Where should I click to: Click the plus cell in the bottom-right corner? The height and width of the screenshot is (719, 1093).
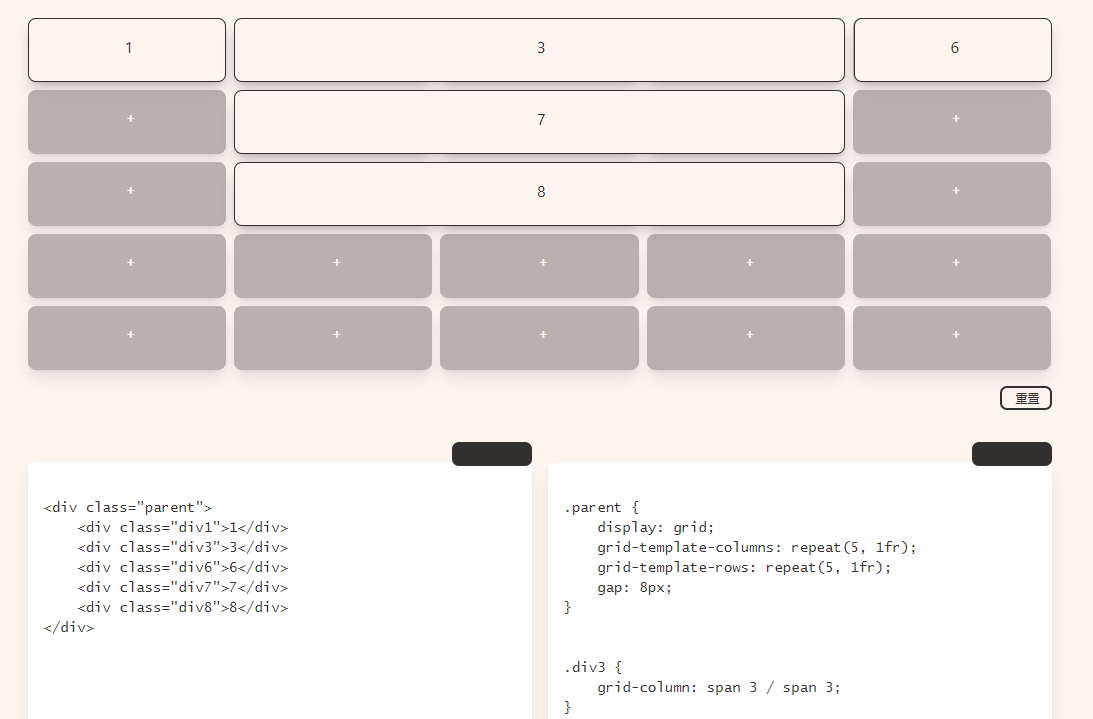click(x=951, y=337)
